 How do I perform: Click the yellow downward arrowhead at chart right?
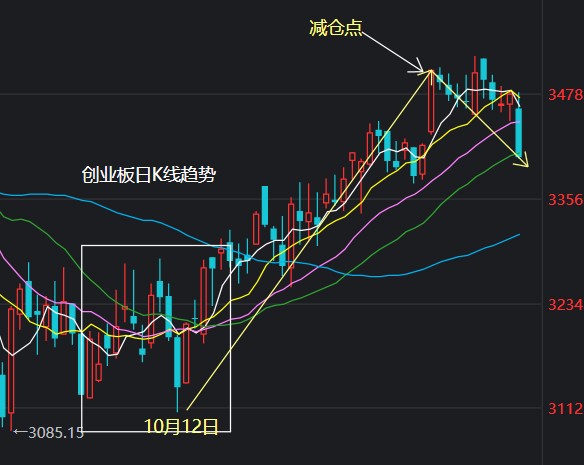pos(524,161)
